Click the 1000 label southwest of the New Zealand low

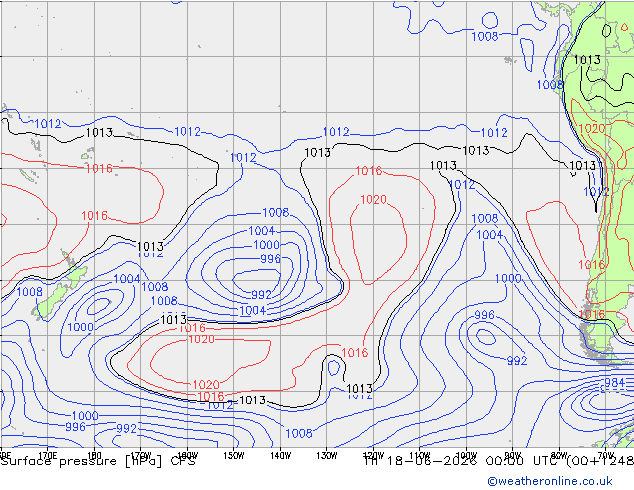80,327
